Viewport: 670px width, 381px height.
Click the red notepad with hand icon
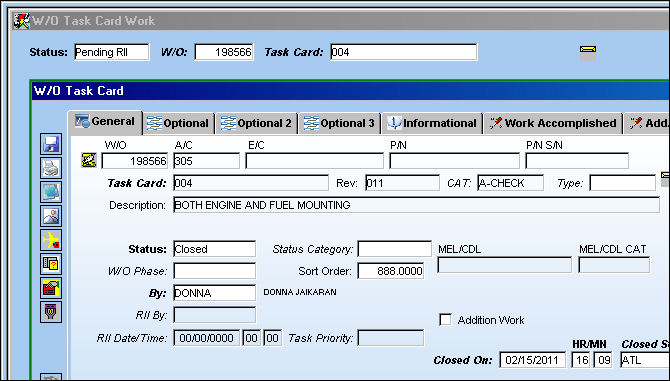click(51, 287)
